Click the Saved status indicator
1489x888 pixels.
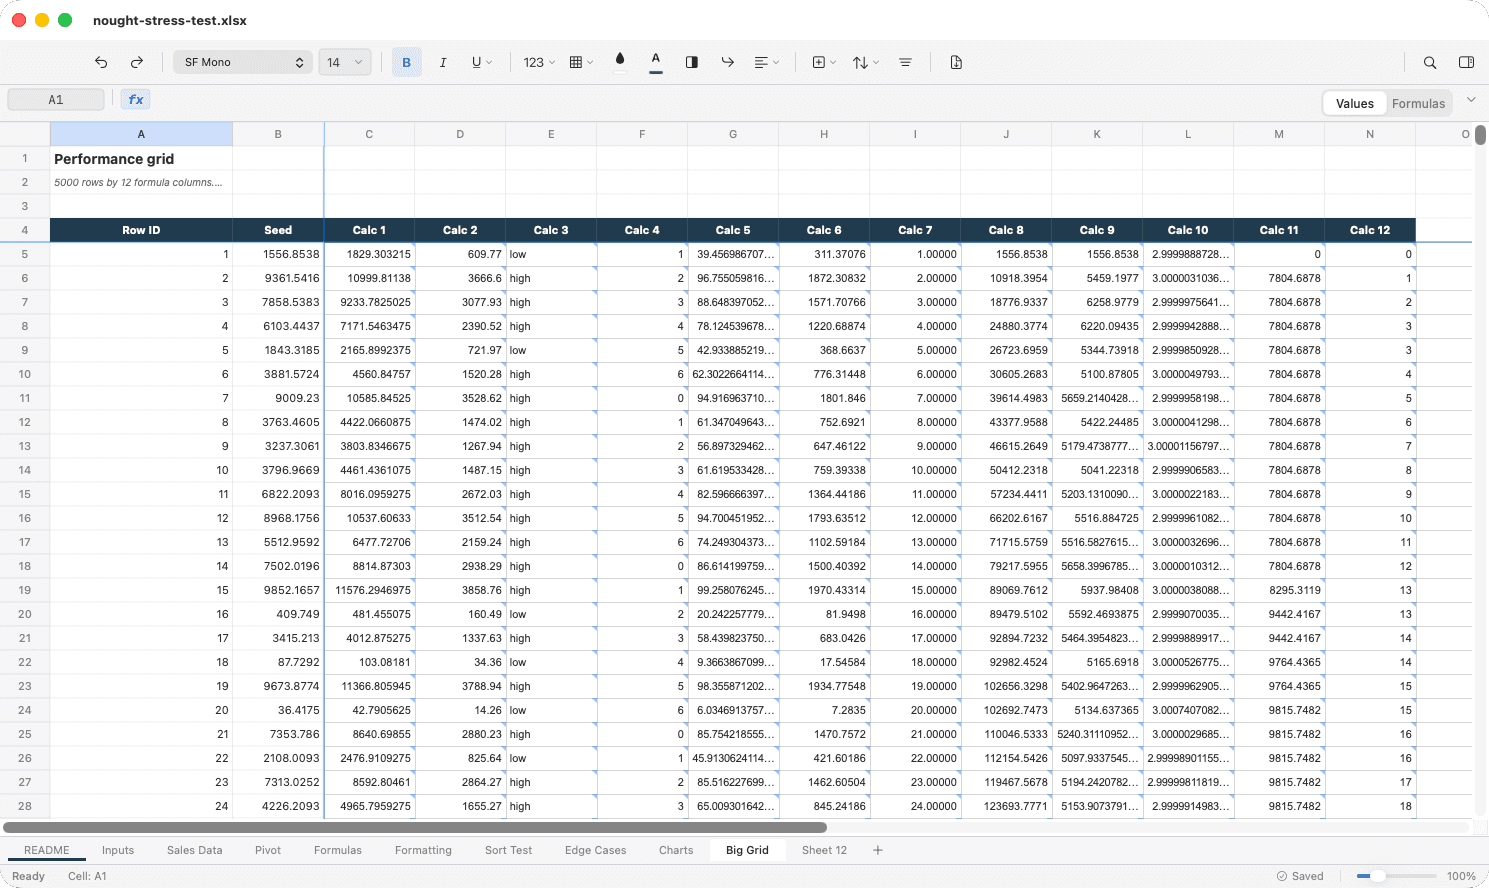tap(1300, 876)
